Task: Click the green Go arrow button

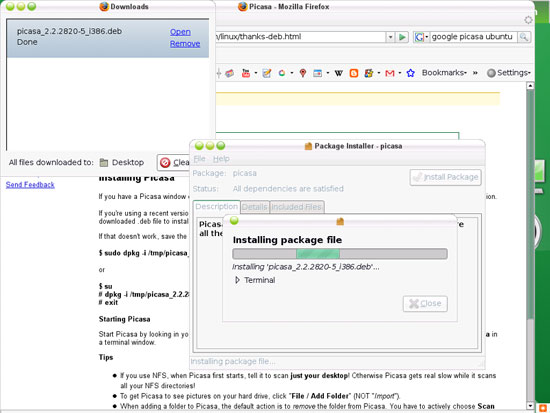Action: pos(402,37)
